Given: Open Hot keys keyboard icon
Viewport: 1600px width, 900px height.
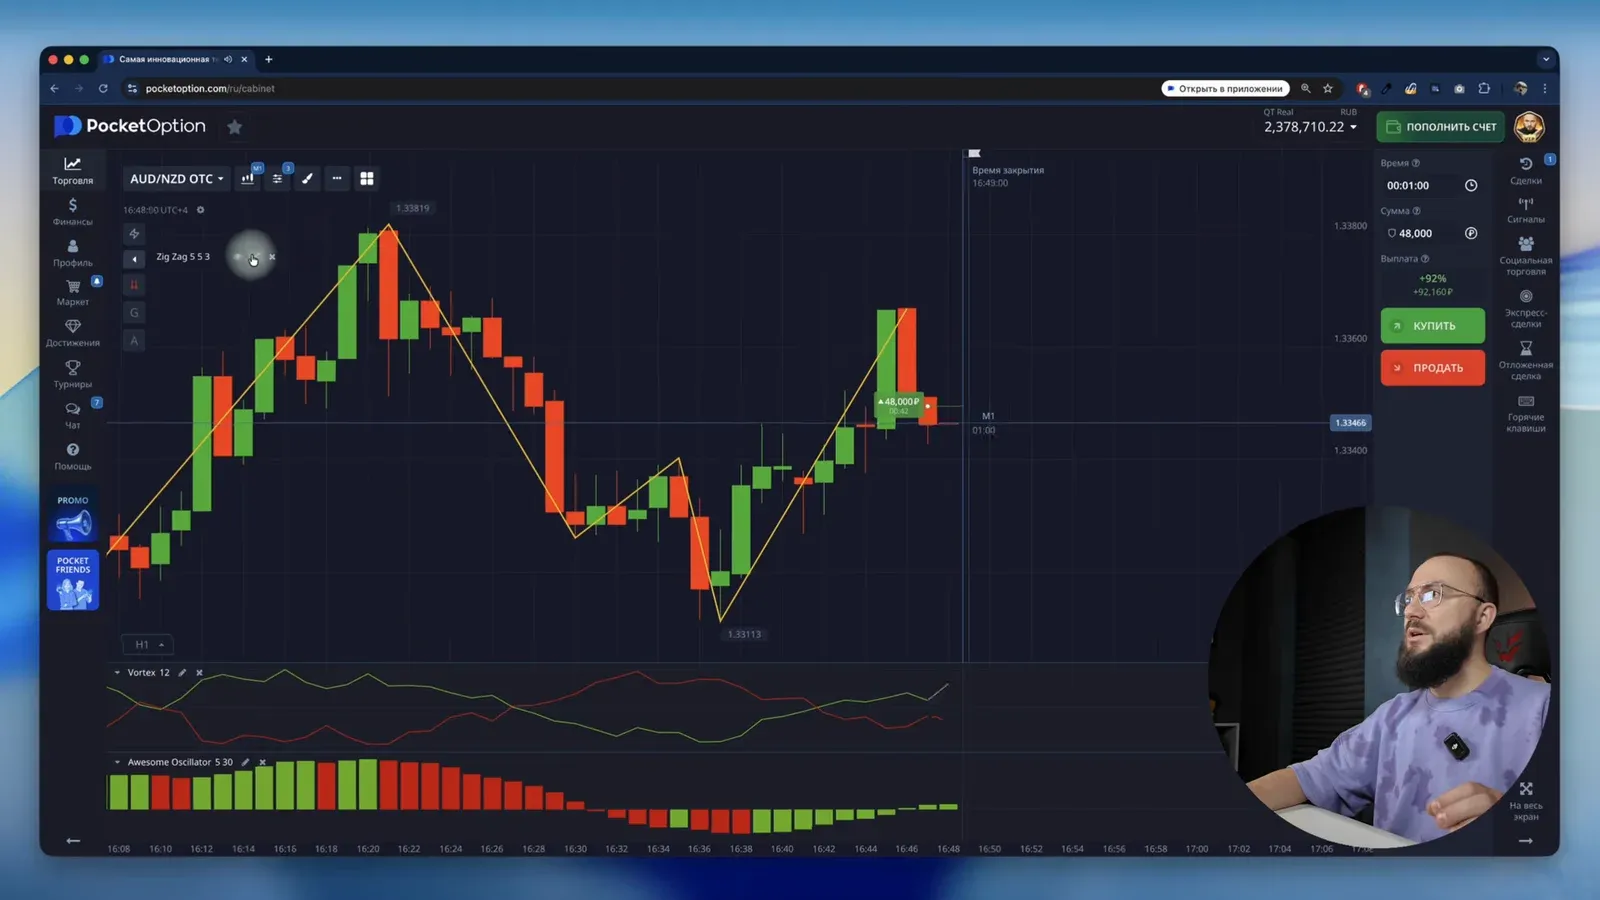Looking at the screenshot, I should (1526, 413).
